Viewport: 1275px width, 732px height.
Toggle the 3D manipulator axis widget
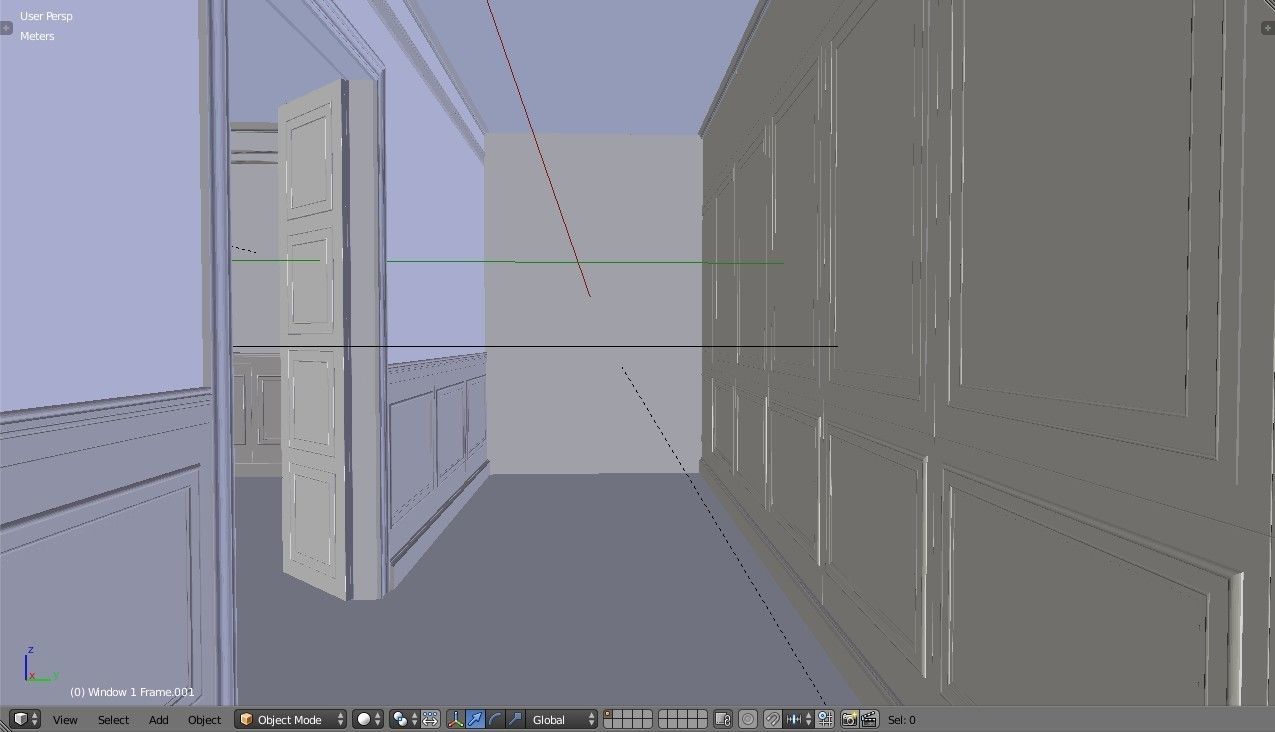click(455, 719)
